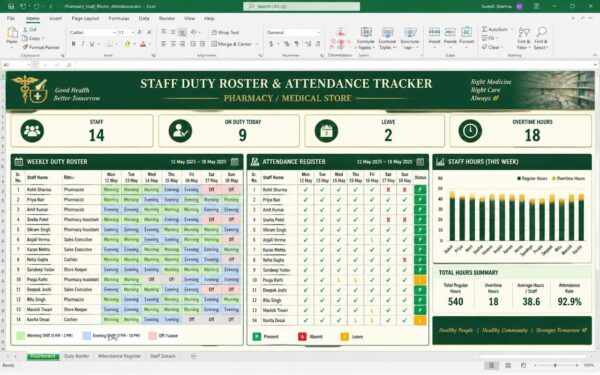
Task: Add a new sheet with plus button
Action: pyautogui.click(x=194, y=356)
